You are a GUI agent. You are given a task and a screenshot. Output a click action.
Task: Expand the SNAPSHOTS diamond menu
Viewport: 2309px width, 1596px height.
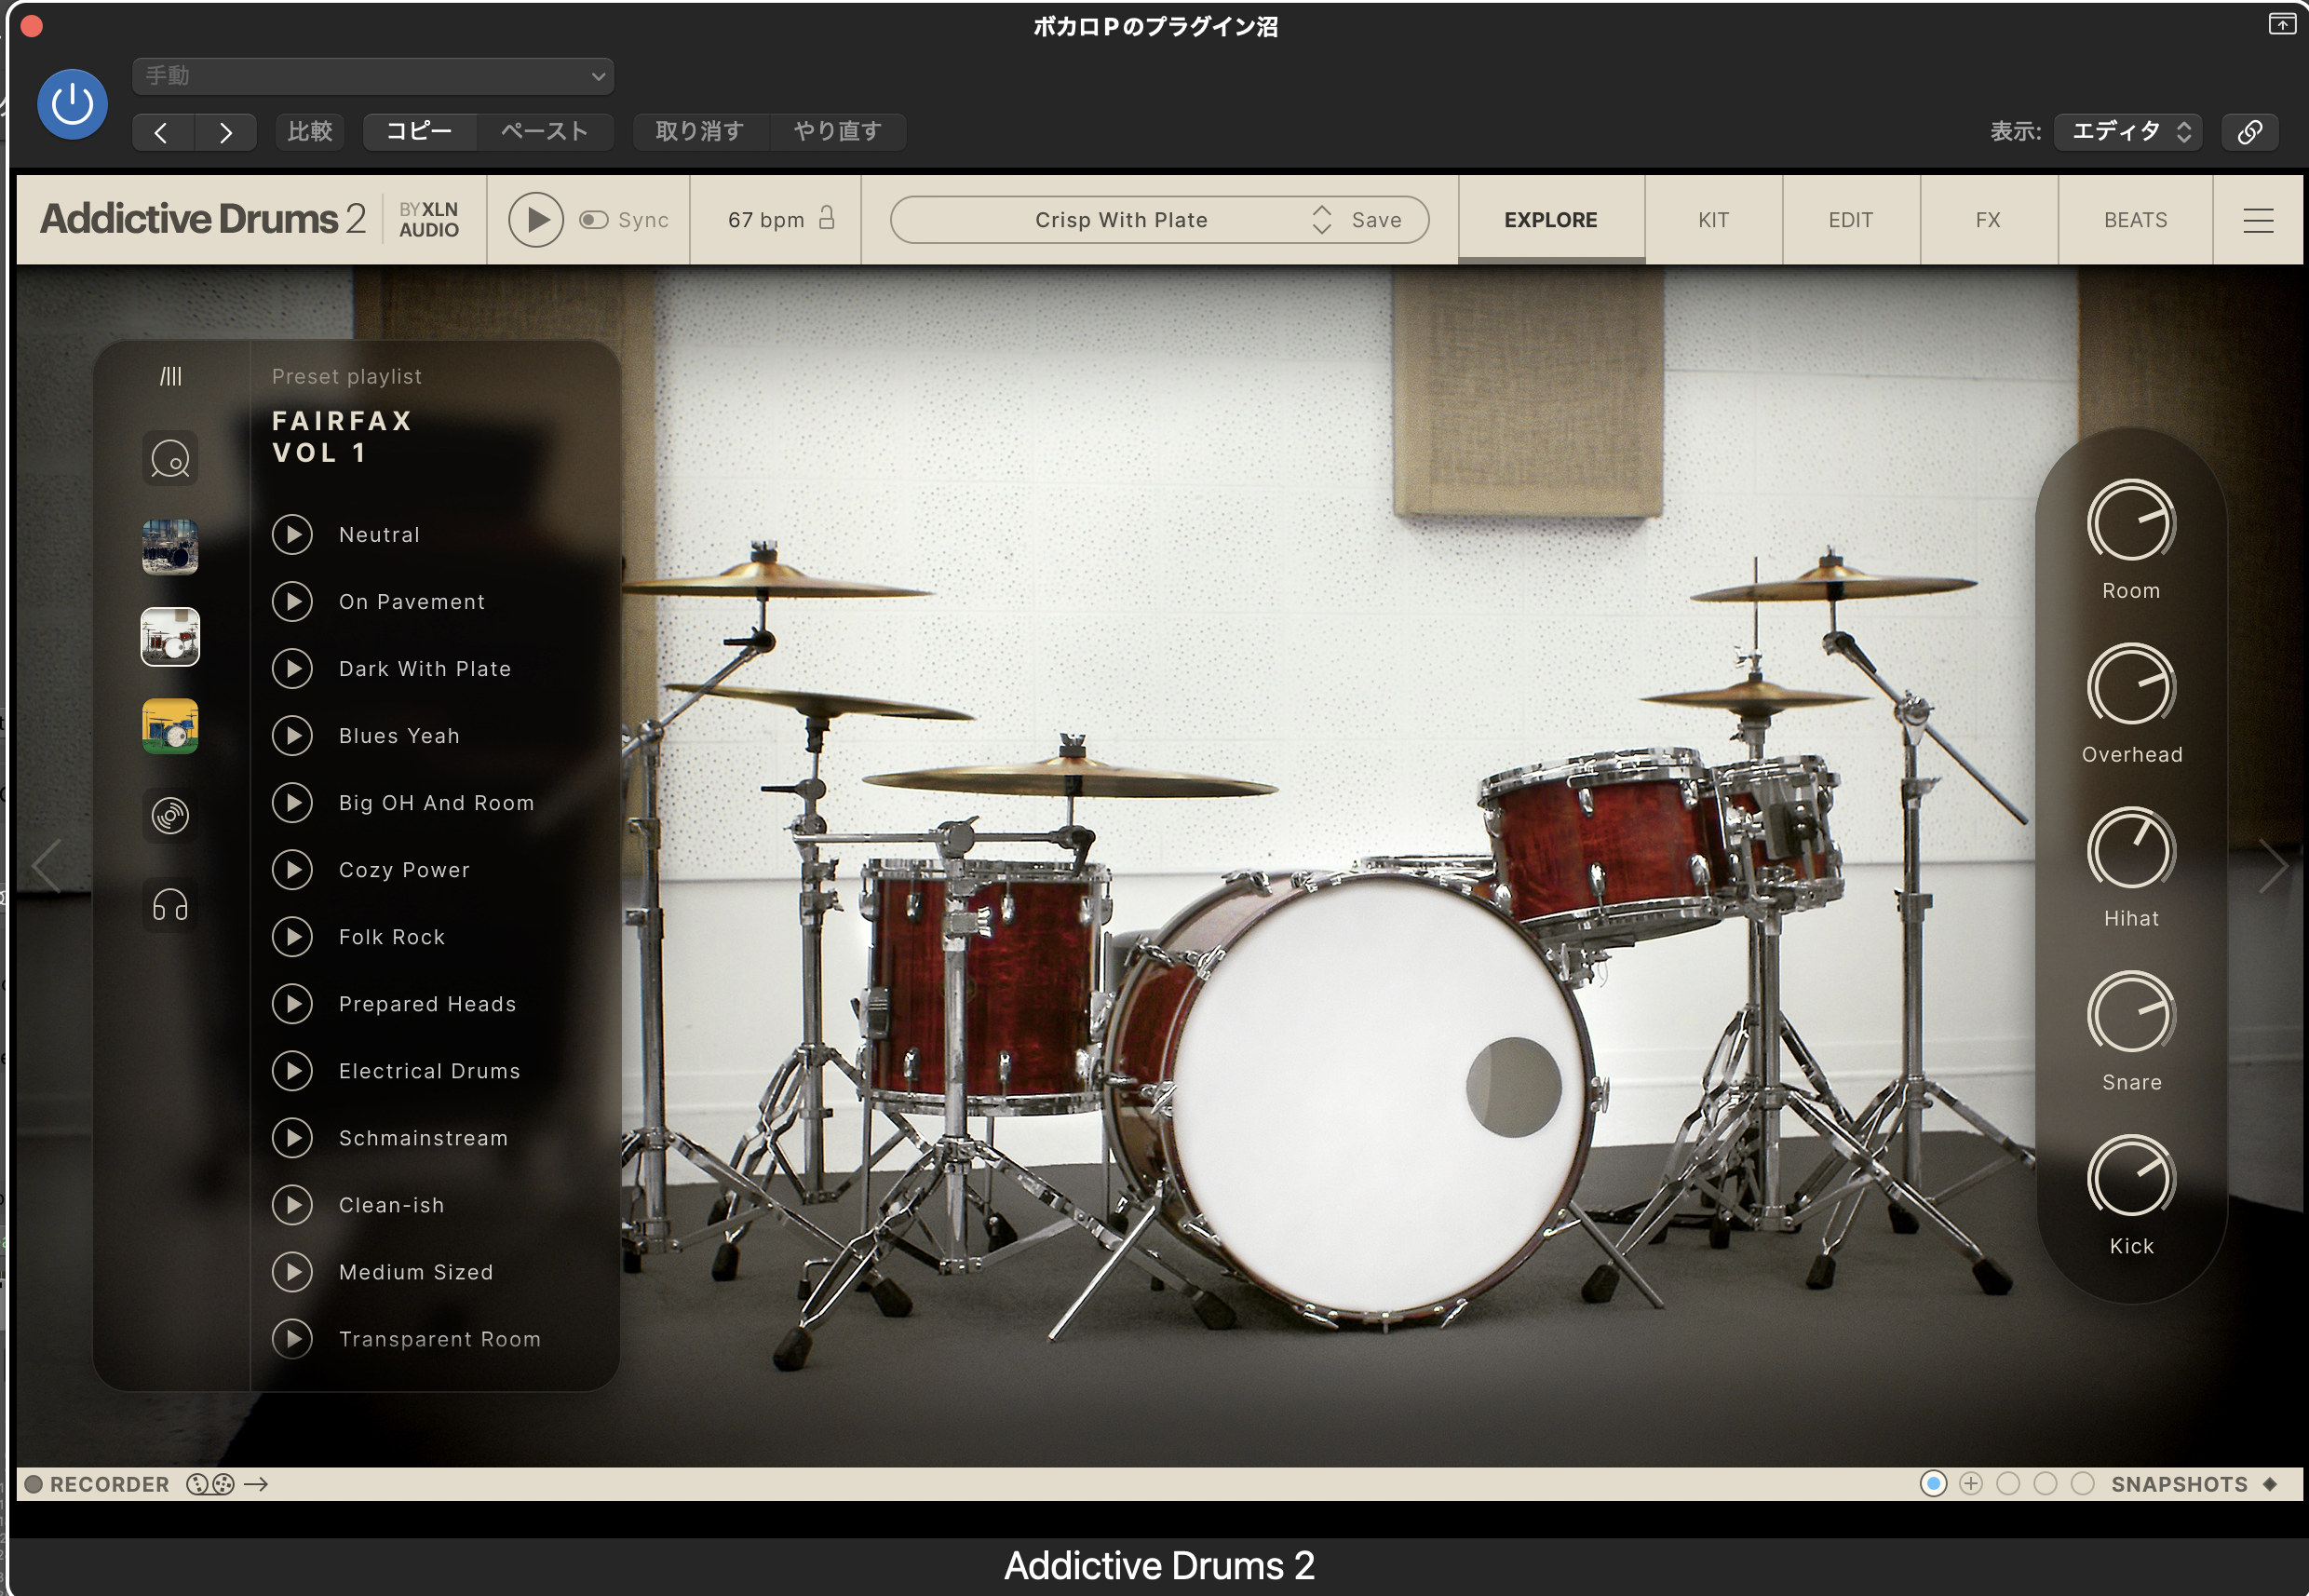(x=2270, y=1484)
